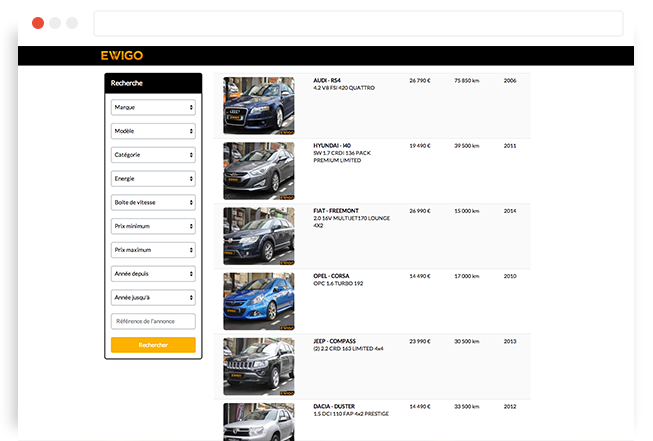Click the year 2012

(510, 406)
